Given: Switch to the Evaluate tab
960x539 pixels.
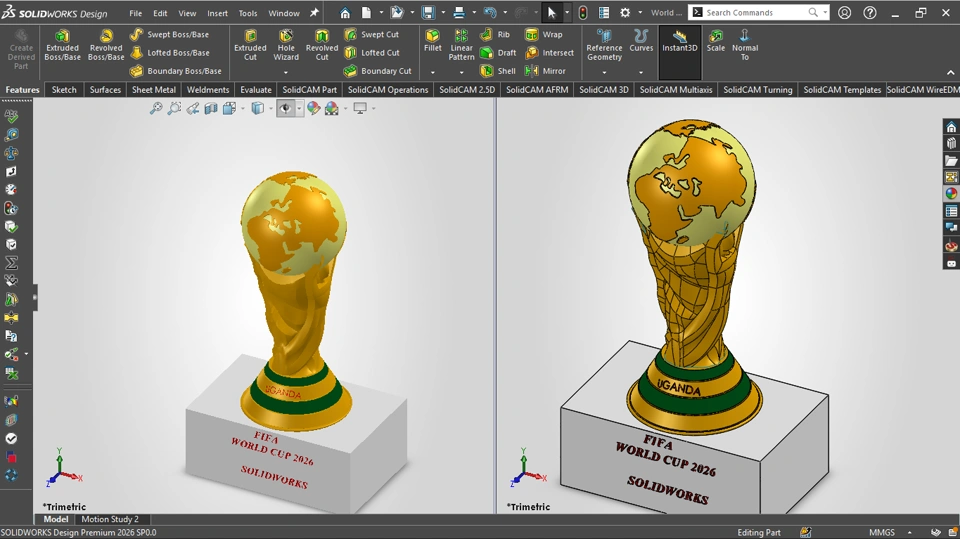Looking at the screenshot, I should [x=256, y=89].
